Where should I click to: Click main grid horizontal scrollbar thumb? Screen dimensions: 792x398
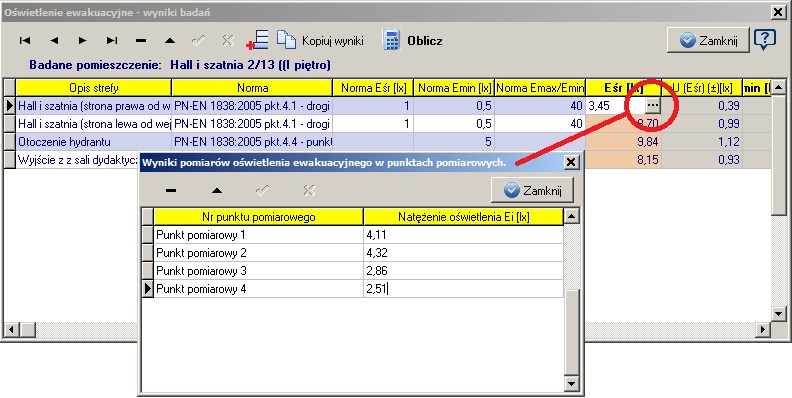click(x=28, y=330)
